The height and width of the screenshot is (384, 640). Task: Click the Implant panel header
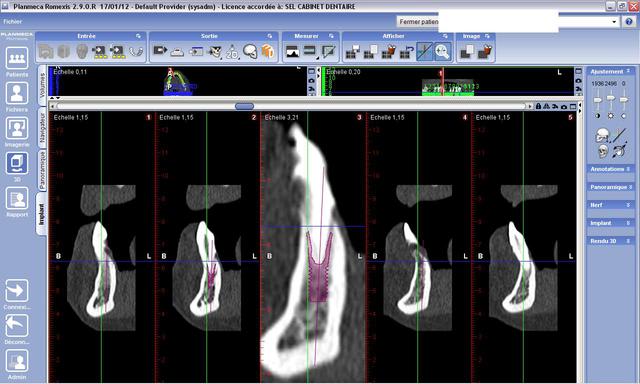[611, 223]
